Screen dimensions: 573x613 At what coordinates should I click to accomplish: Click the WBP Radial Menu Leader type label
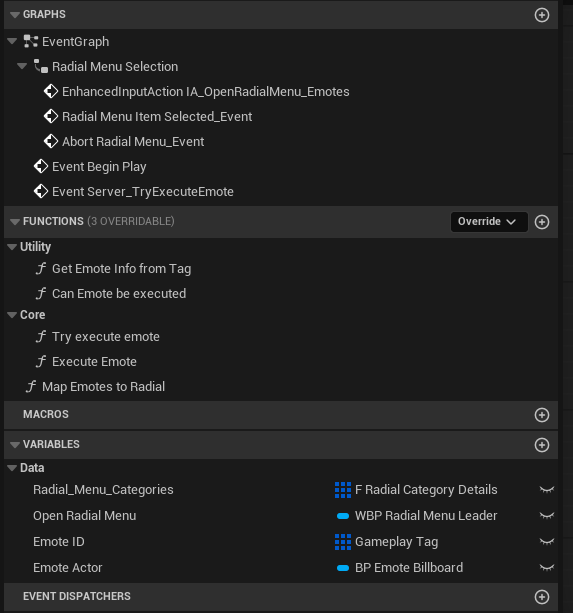point(426,516)
